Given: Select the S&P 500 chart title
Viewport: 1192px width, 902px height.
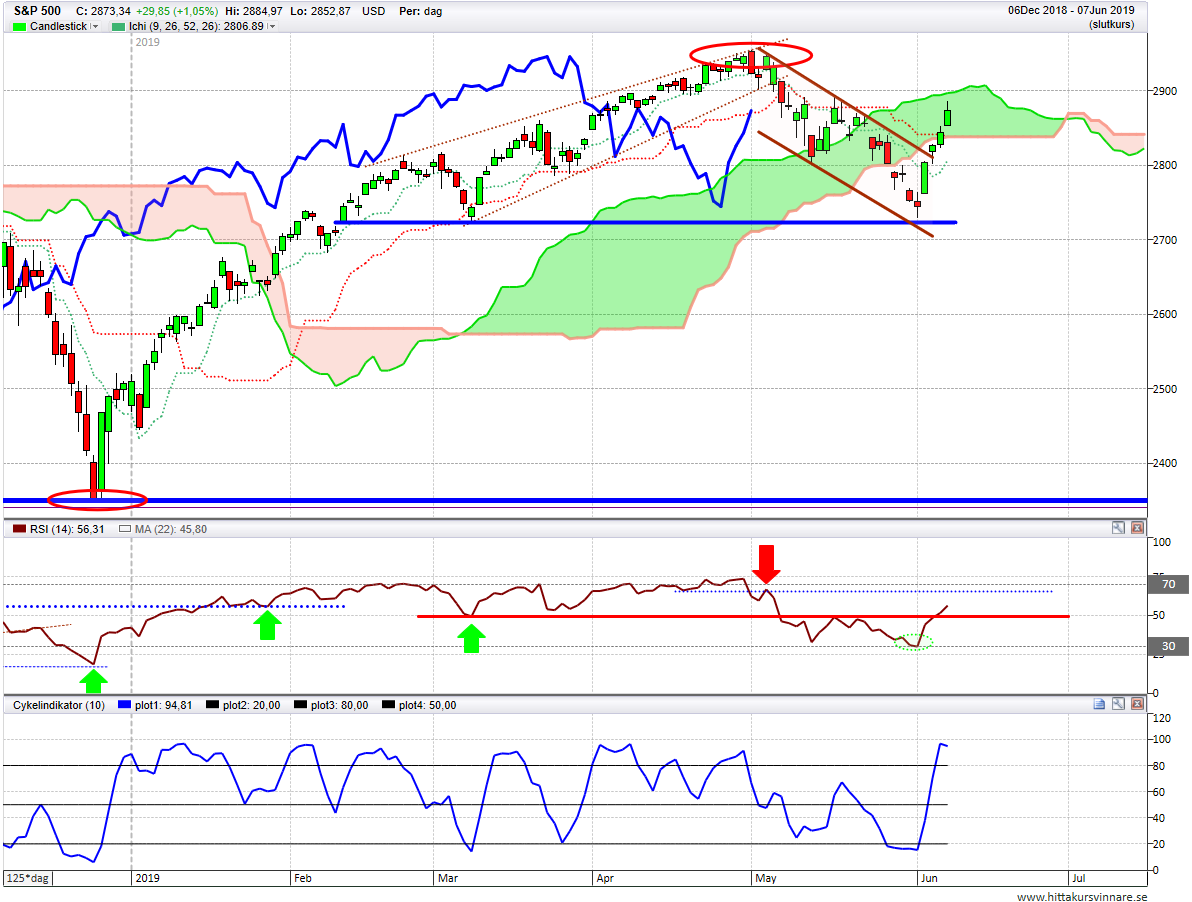Looking at the screenshot, I should (x=37, y=11).
